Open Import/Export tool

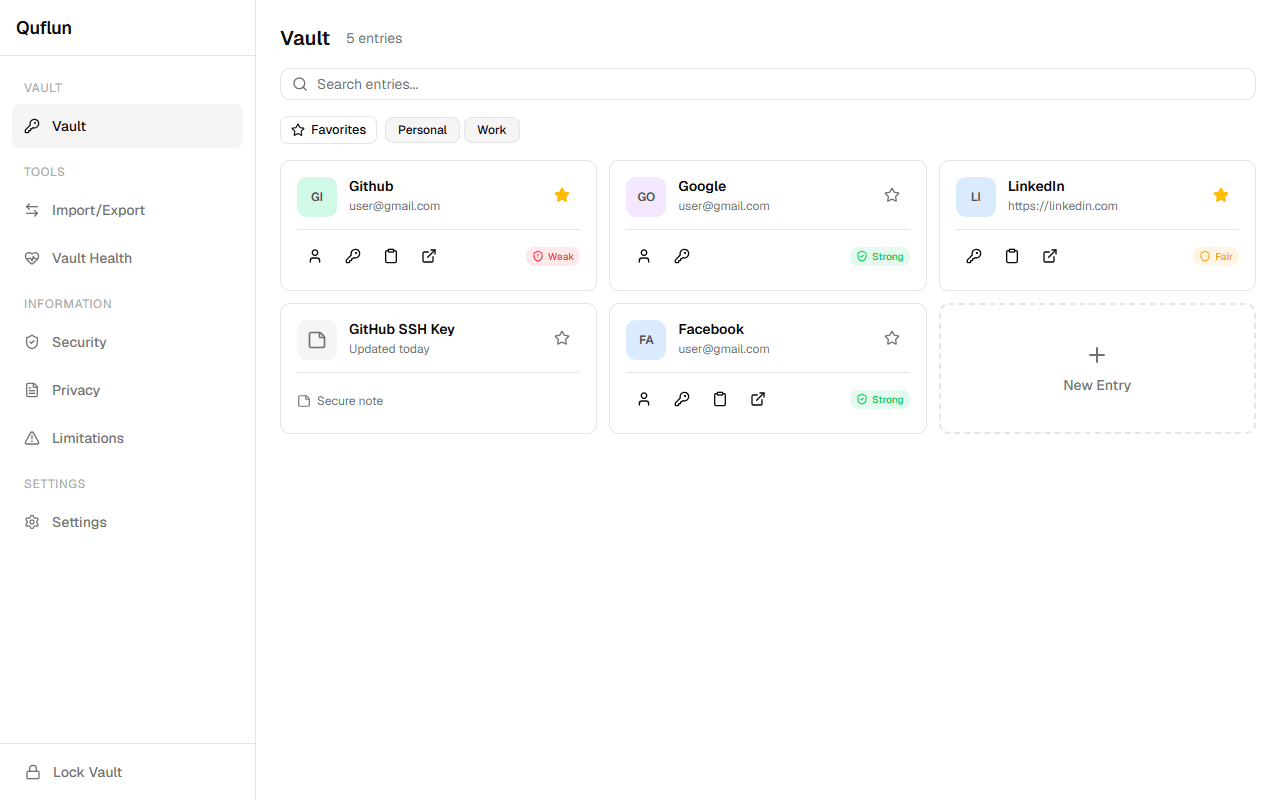[127, 210]
